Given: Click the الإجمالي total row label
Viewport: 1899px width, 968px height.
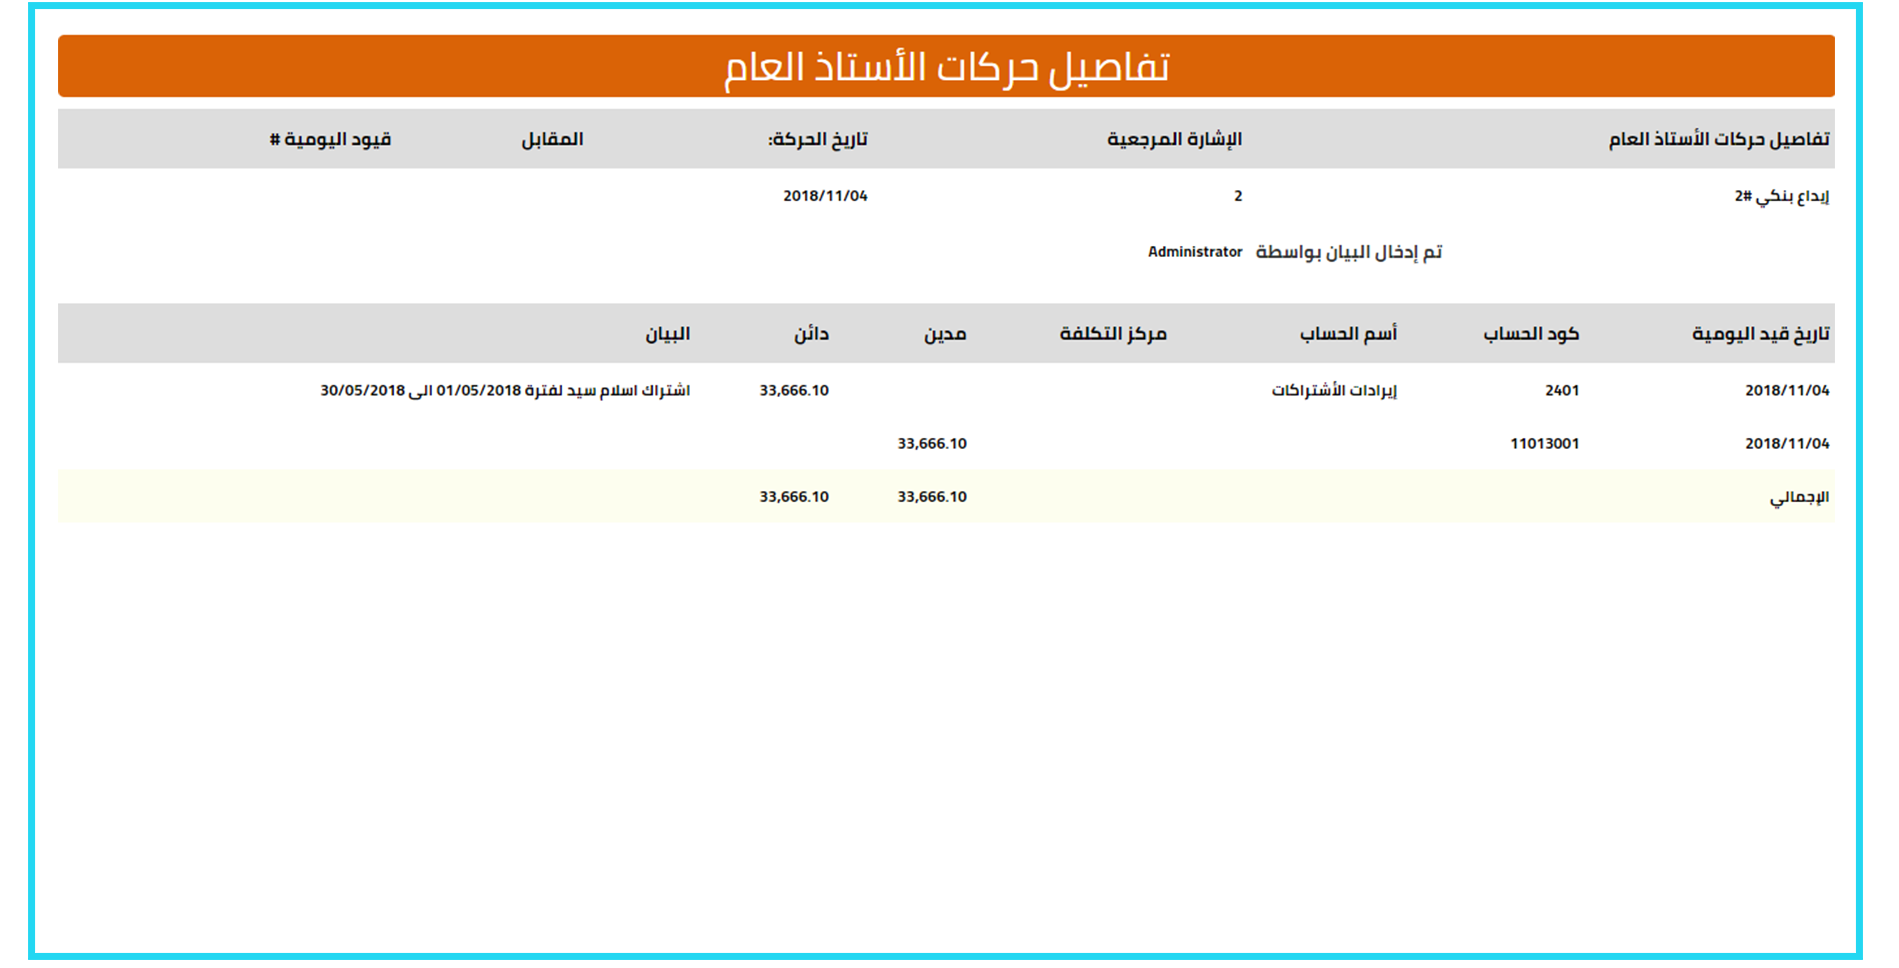Looking at the screenshot, I should pos(1798,497).
